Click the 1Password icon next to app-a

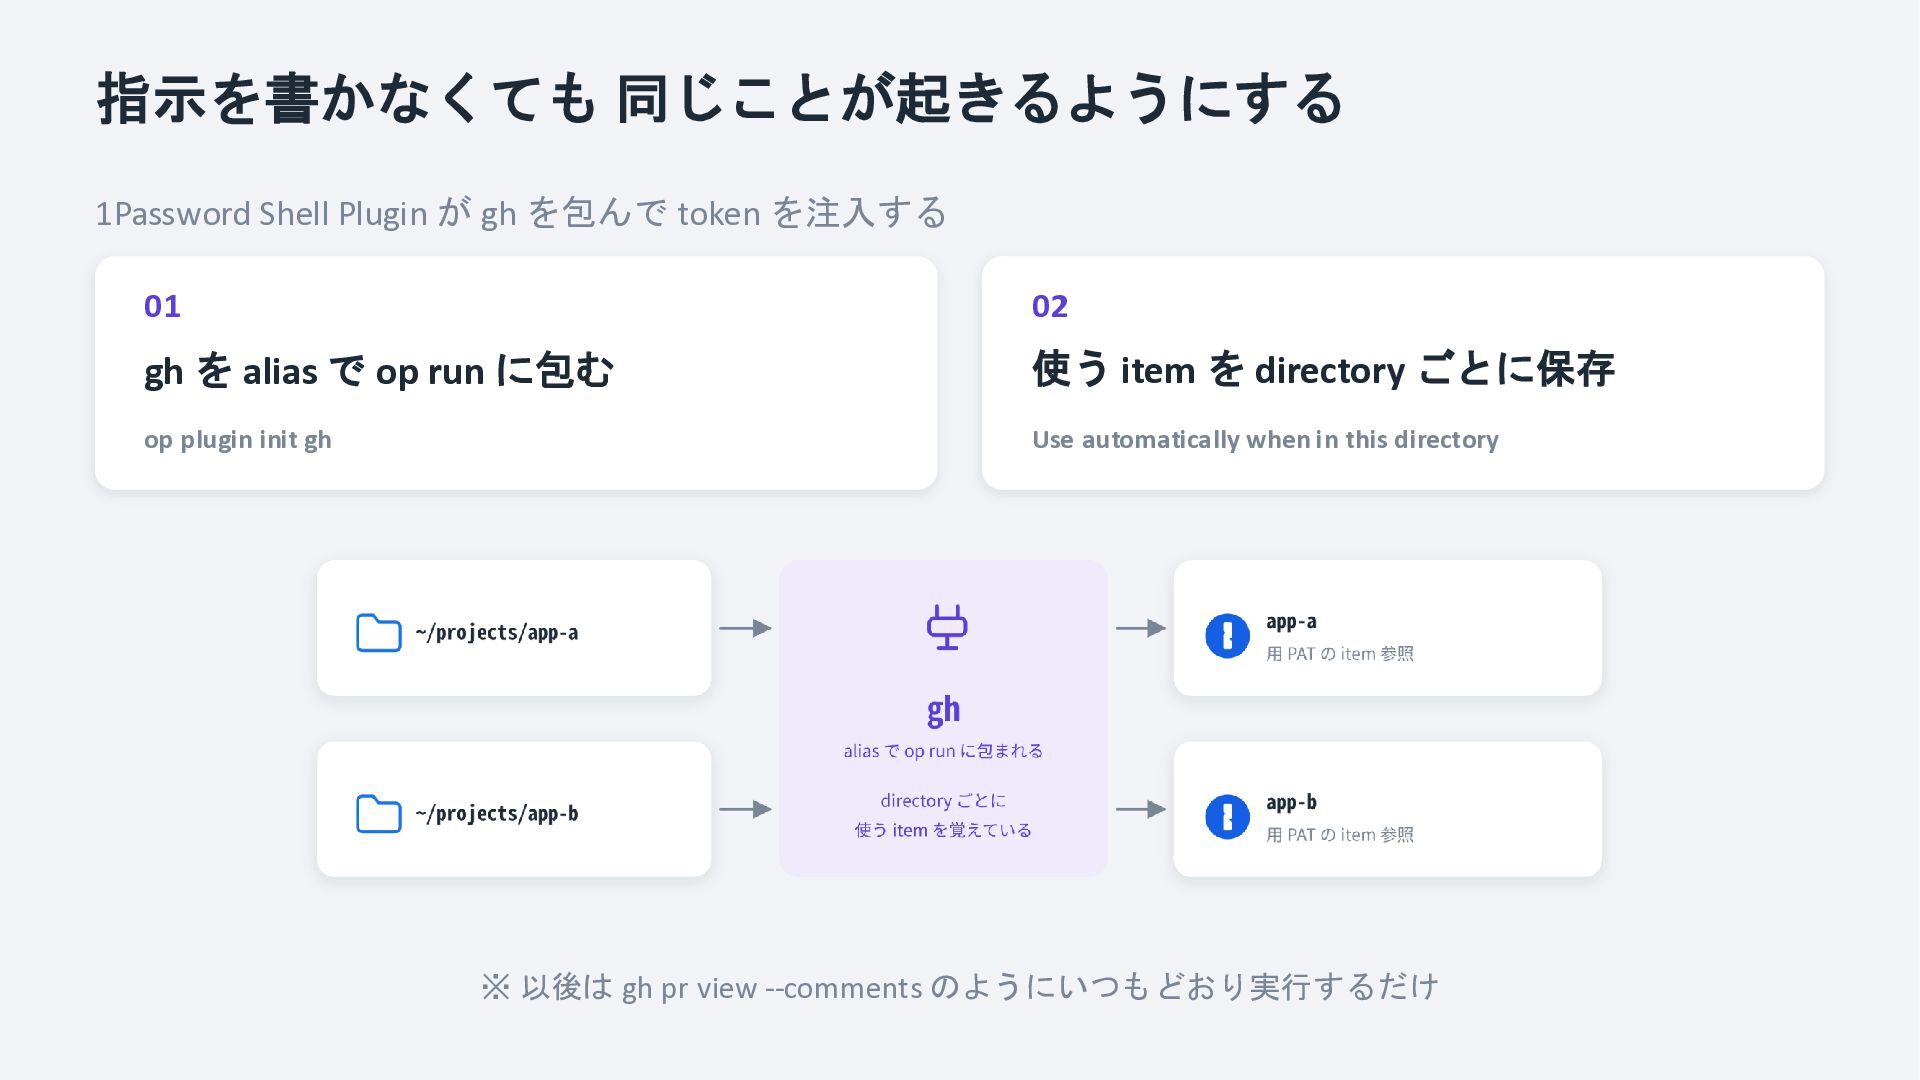pos(1227,636)
